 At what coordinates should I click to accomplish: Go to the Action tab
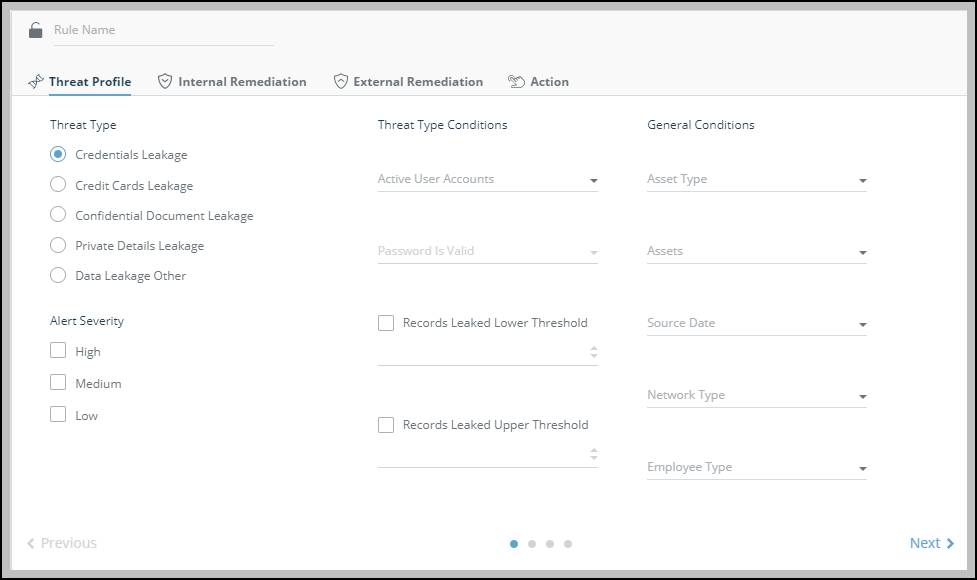tap(549, 82)
